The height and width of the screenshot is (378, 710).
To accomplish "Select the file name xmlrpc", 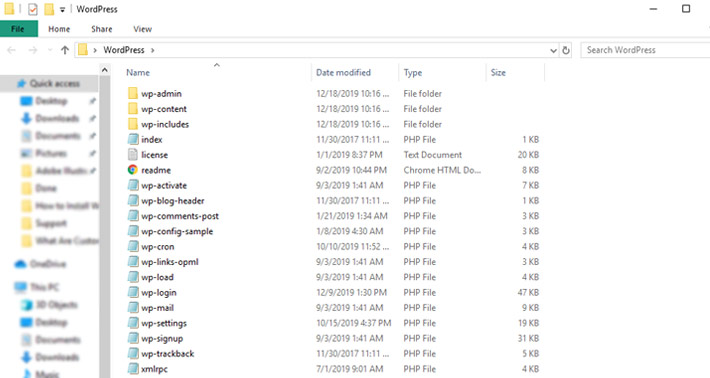I will pyautogui.click(x=154, y=369).
